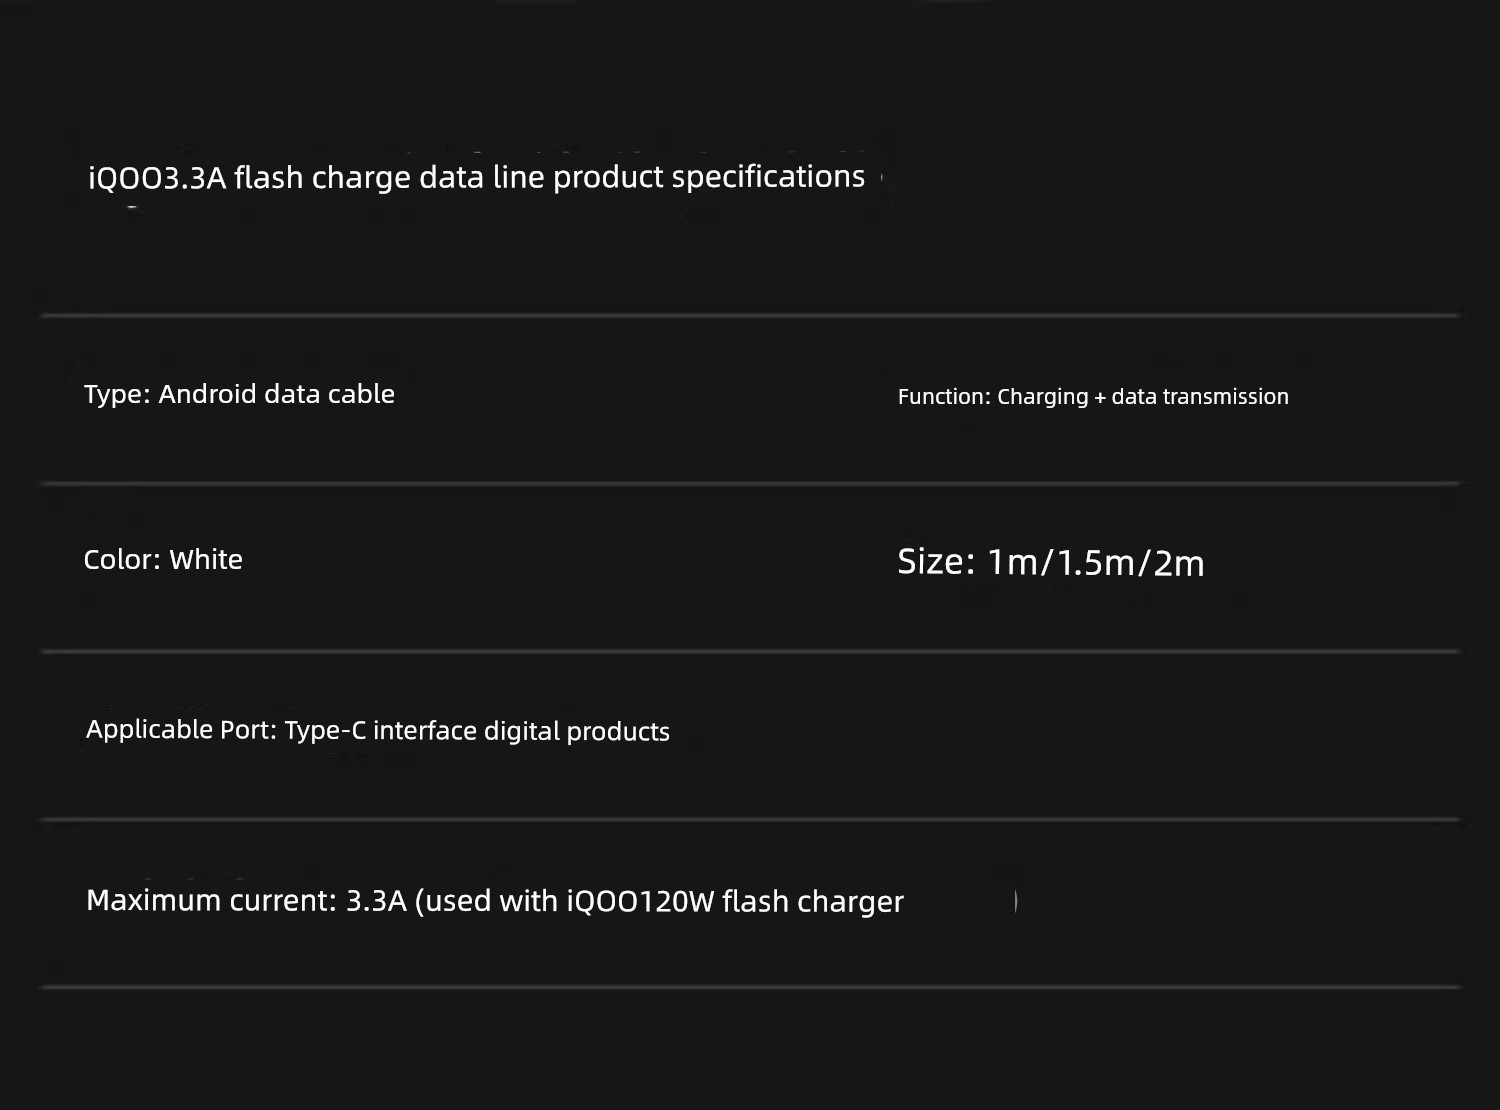The height and width of the screenshot is (1110, 1500).
Task: Click the 'Applicable Port:' label
Action: (x=180, y=730)
